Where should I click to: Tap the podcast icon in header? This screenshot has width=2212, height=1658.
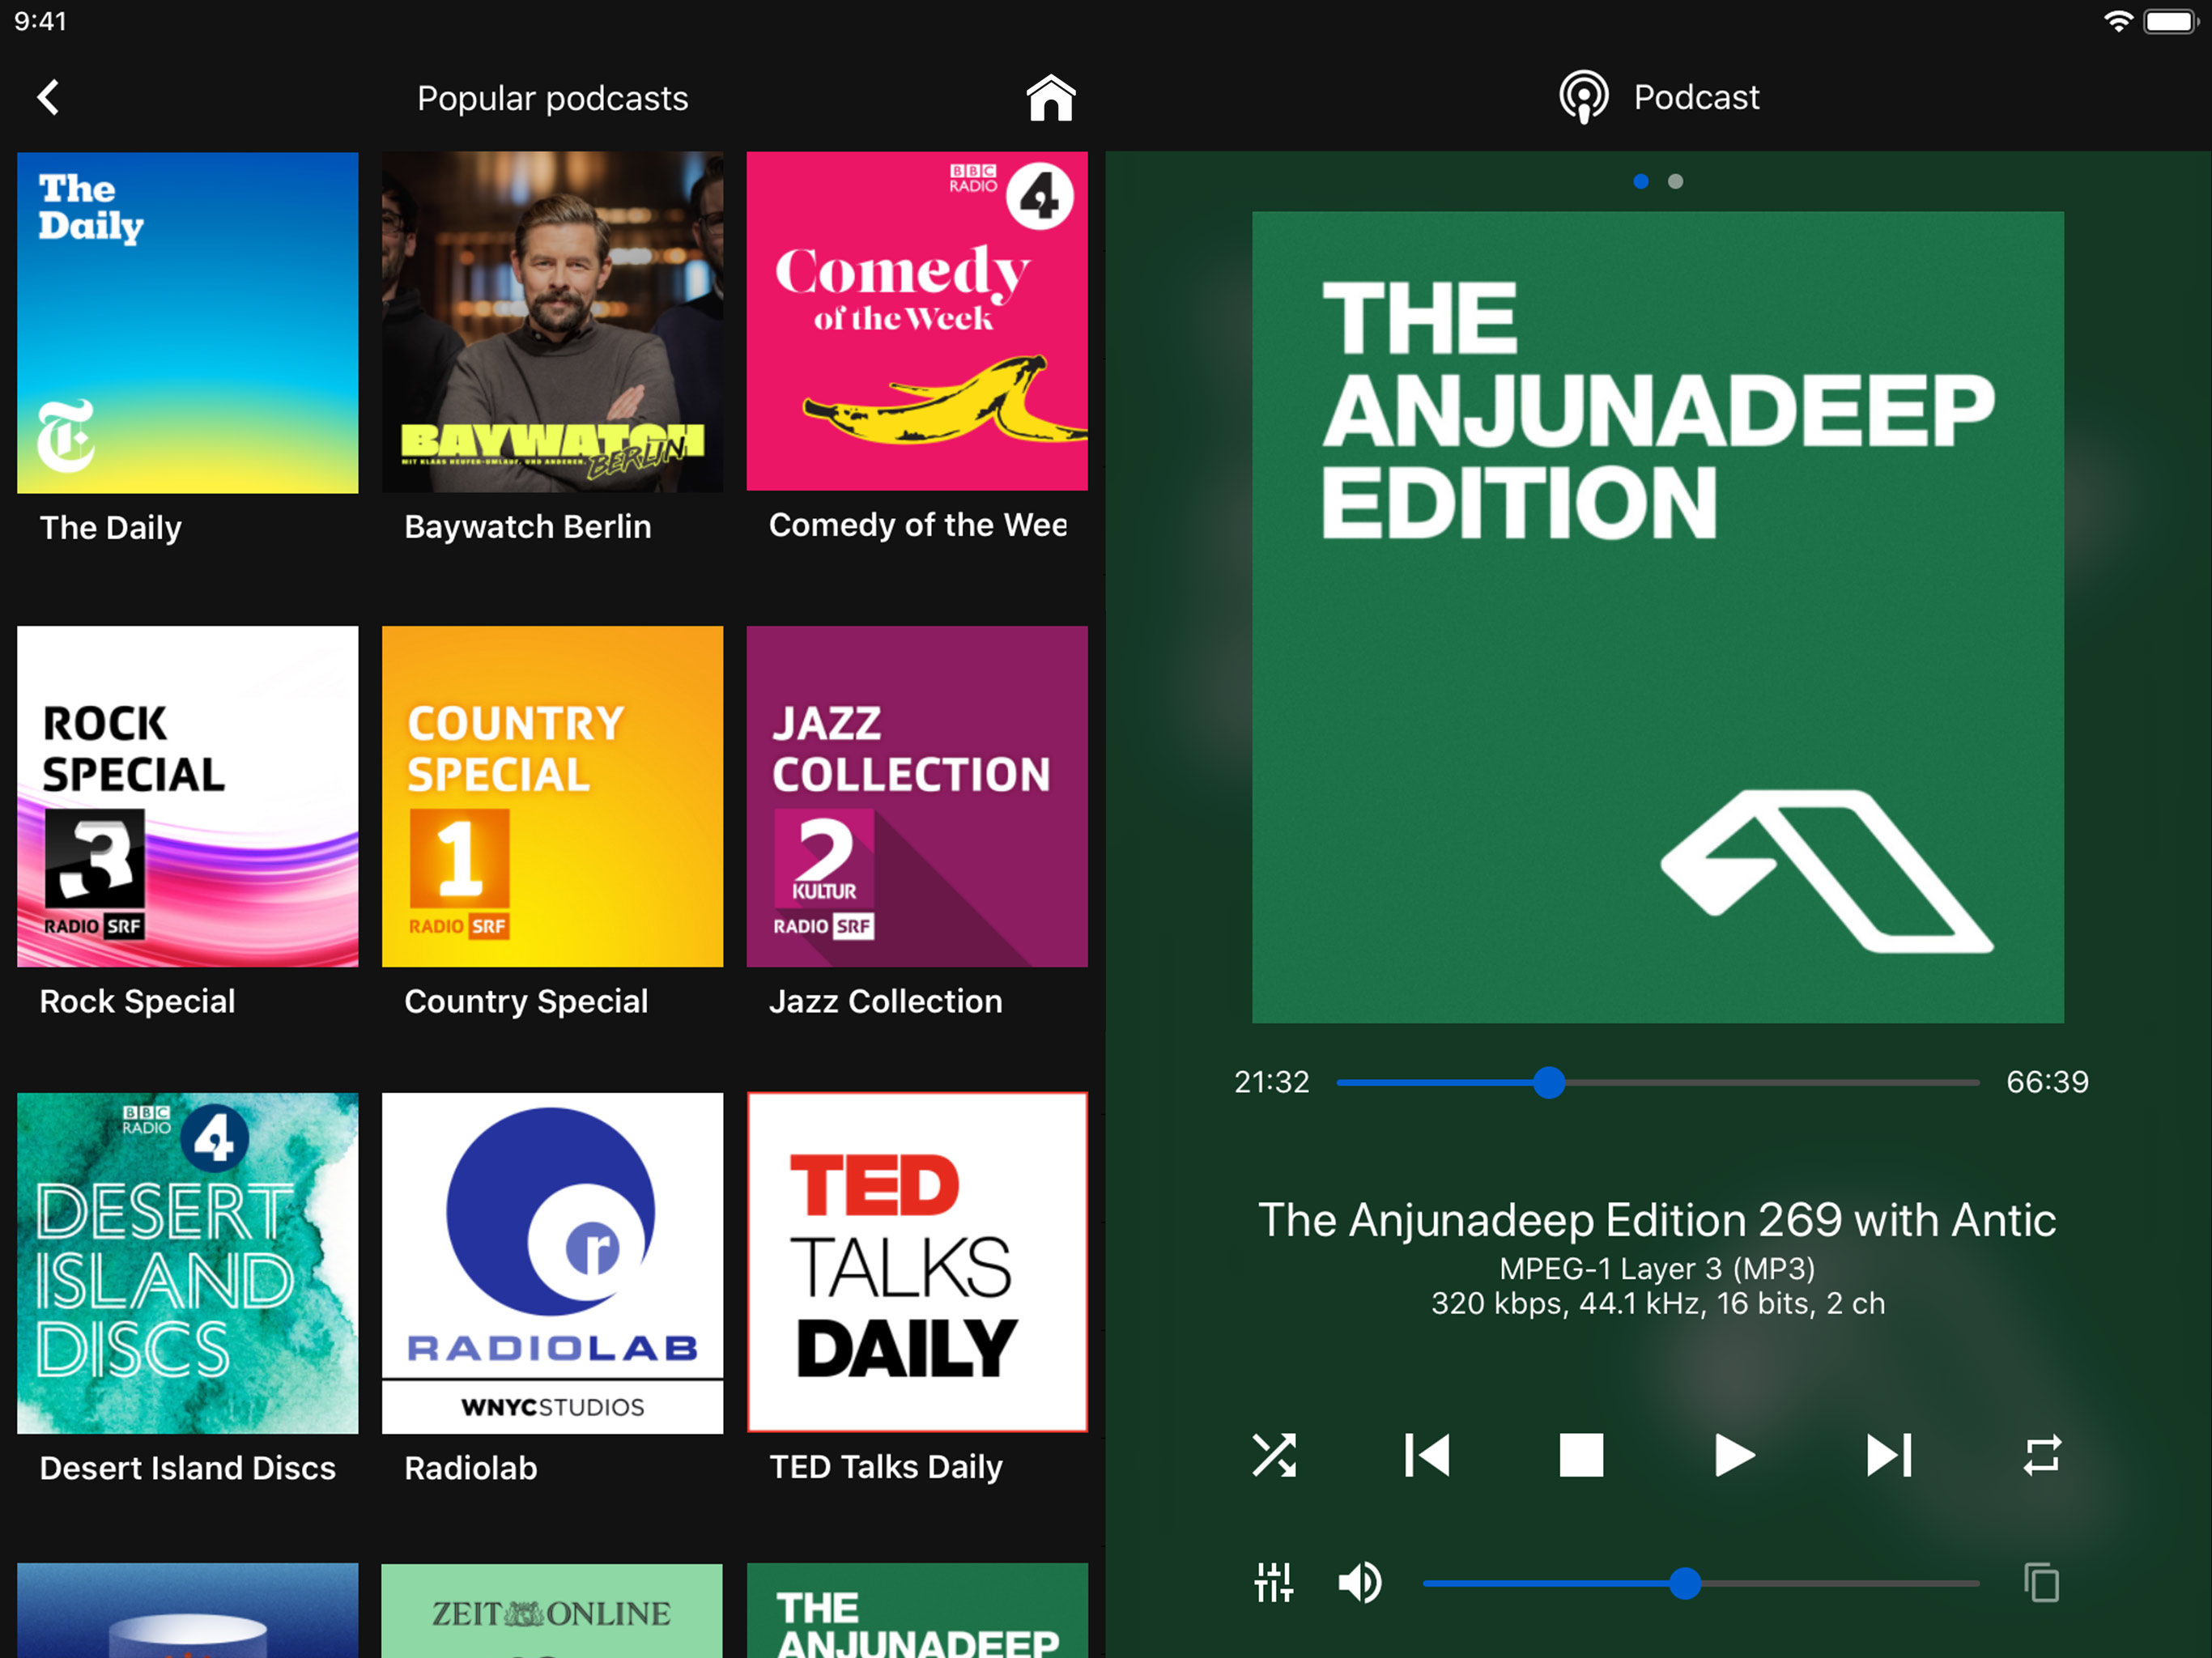[1584, 97]
